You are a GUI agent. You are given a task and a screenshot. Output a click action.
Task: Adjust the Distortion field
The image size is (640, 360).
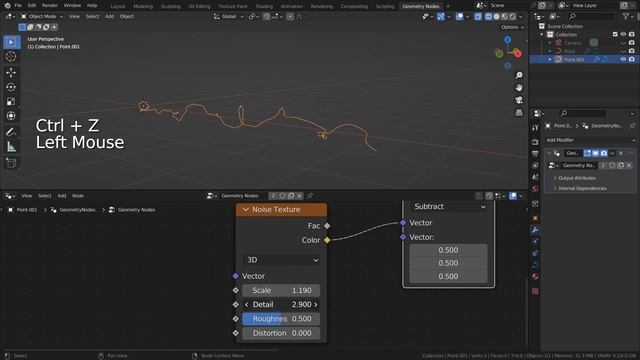281,333
